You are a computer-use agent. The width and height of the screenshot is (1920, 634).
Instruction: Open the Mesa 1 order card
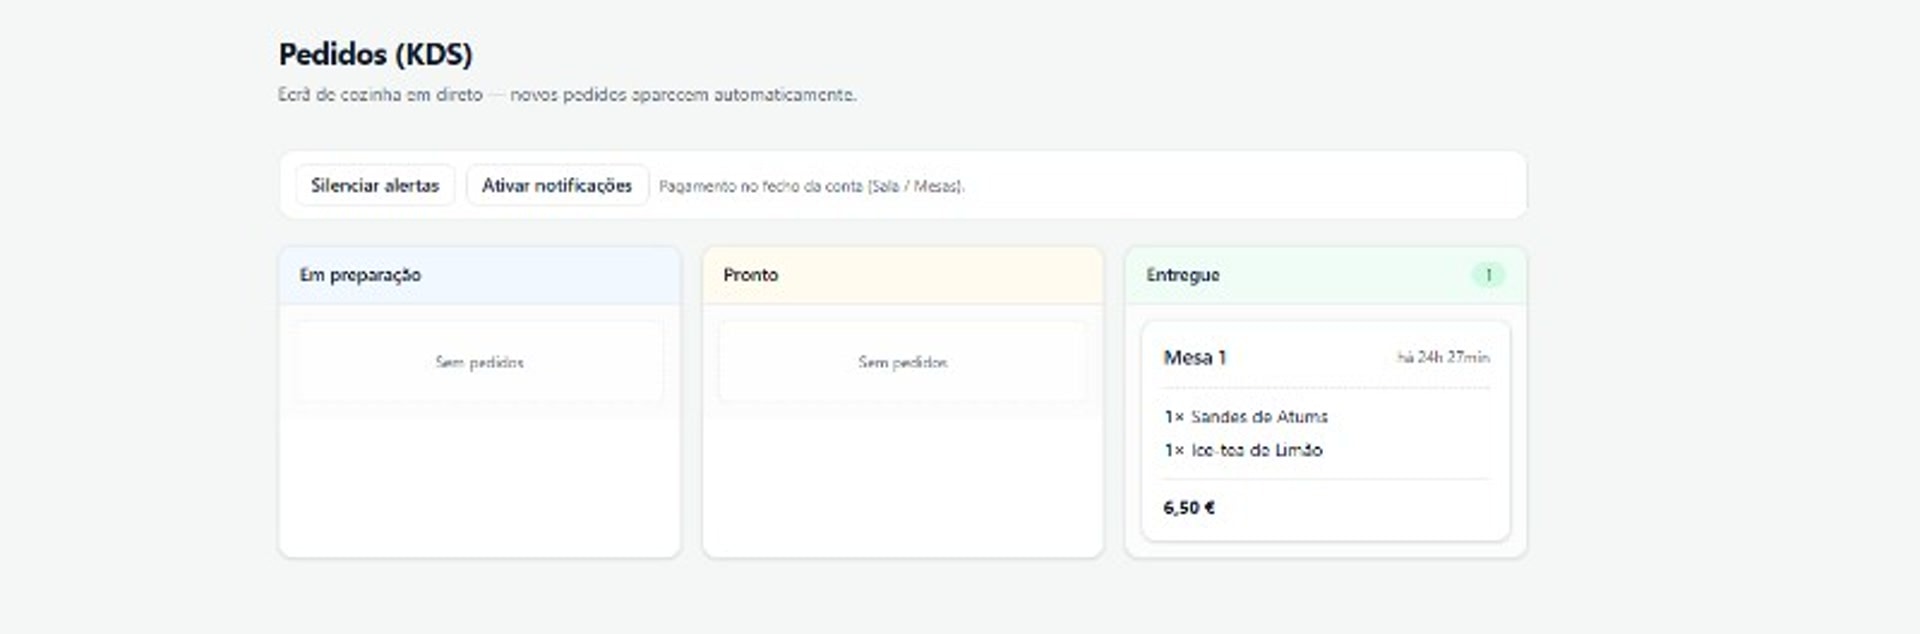pos(1326,431)
